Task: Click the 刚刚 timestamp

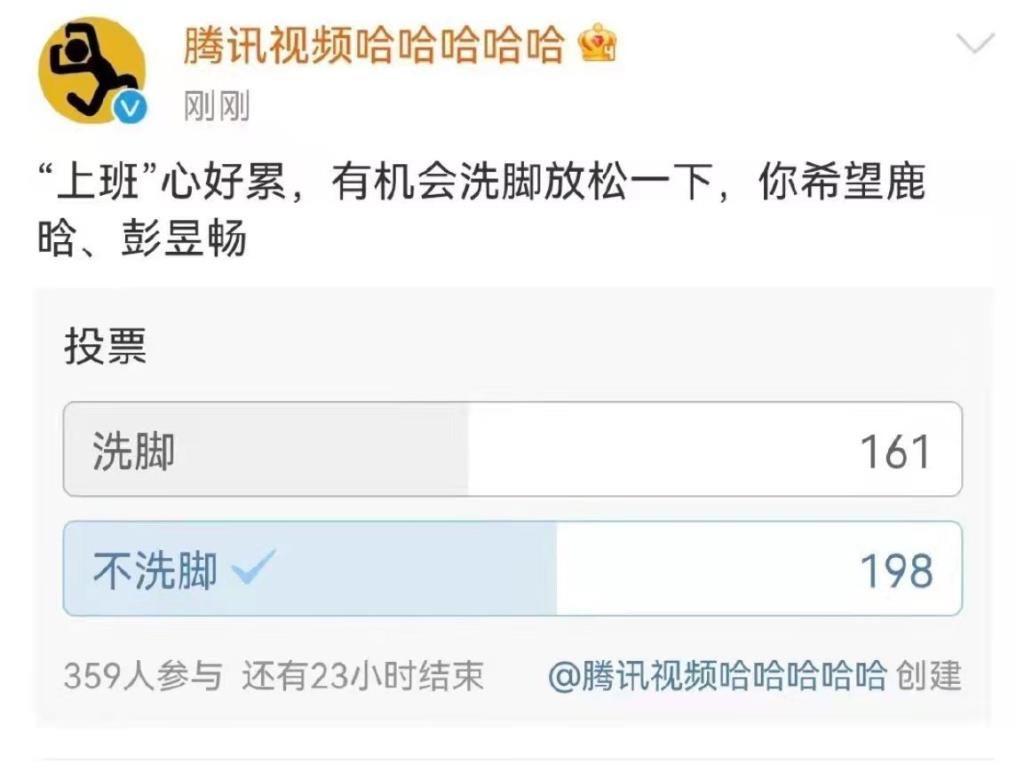Action: point(216,105)
